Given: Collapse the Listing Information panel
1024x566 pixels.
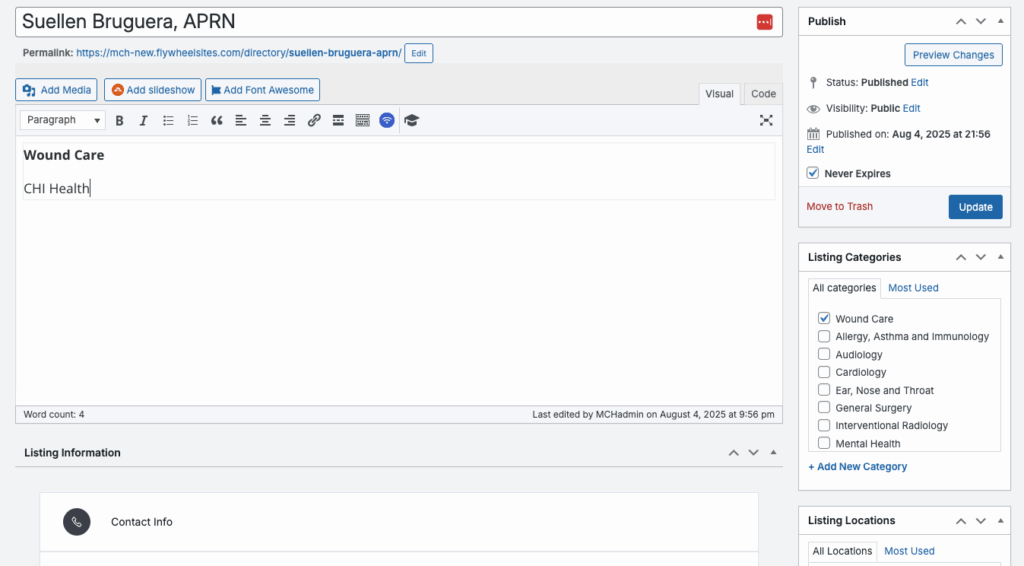Looking at the screenshot, I should [x=773, y=453].
